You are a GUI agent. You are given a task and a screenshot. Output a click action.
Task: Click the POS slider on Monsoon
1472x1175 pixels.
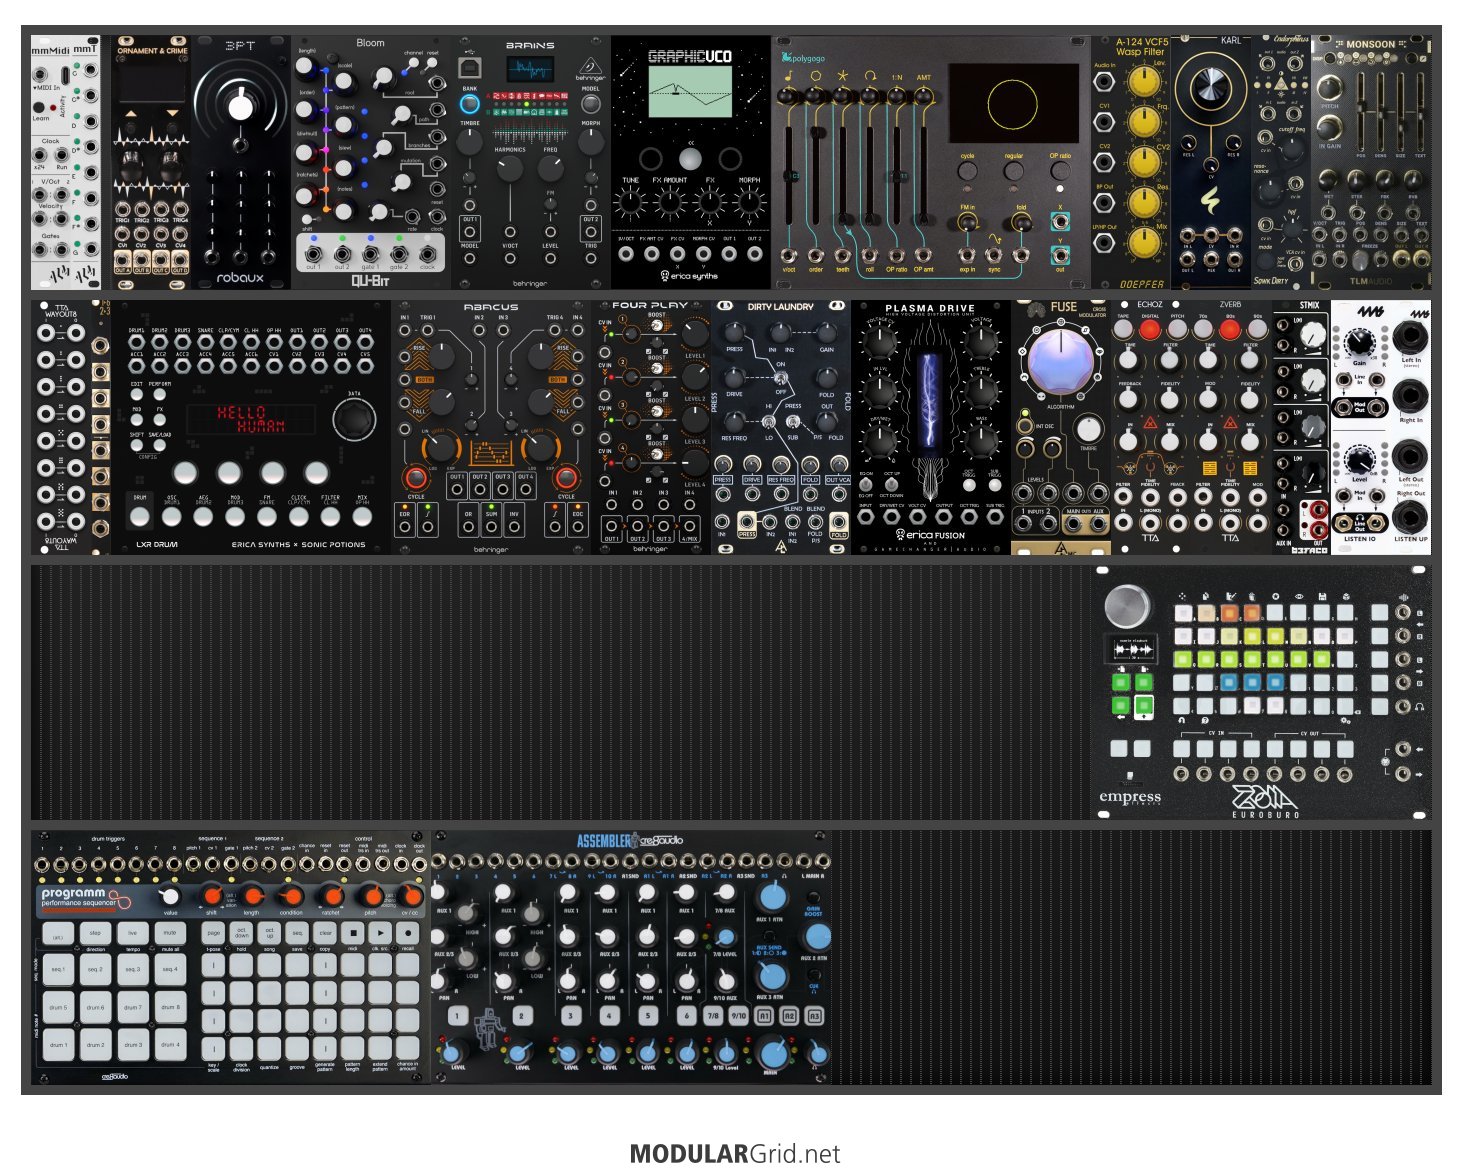coord(1361,112)
